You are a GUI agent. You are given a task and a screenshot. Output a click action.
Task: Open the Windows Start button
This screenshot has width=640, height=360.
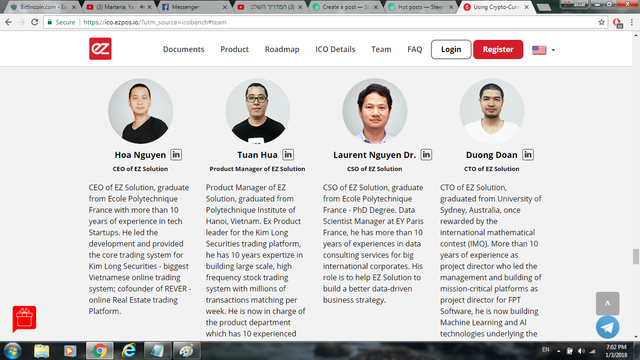12,351
